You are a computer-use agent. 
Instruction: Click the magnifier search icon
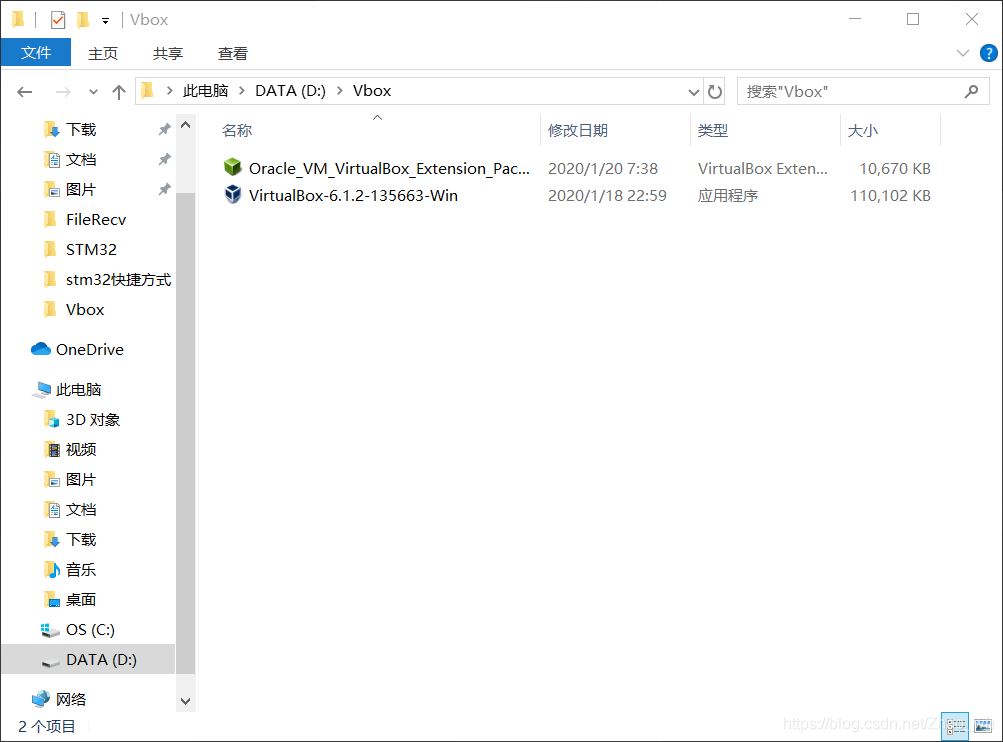[x=972, y=91]
